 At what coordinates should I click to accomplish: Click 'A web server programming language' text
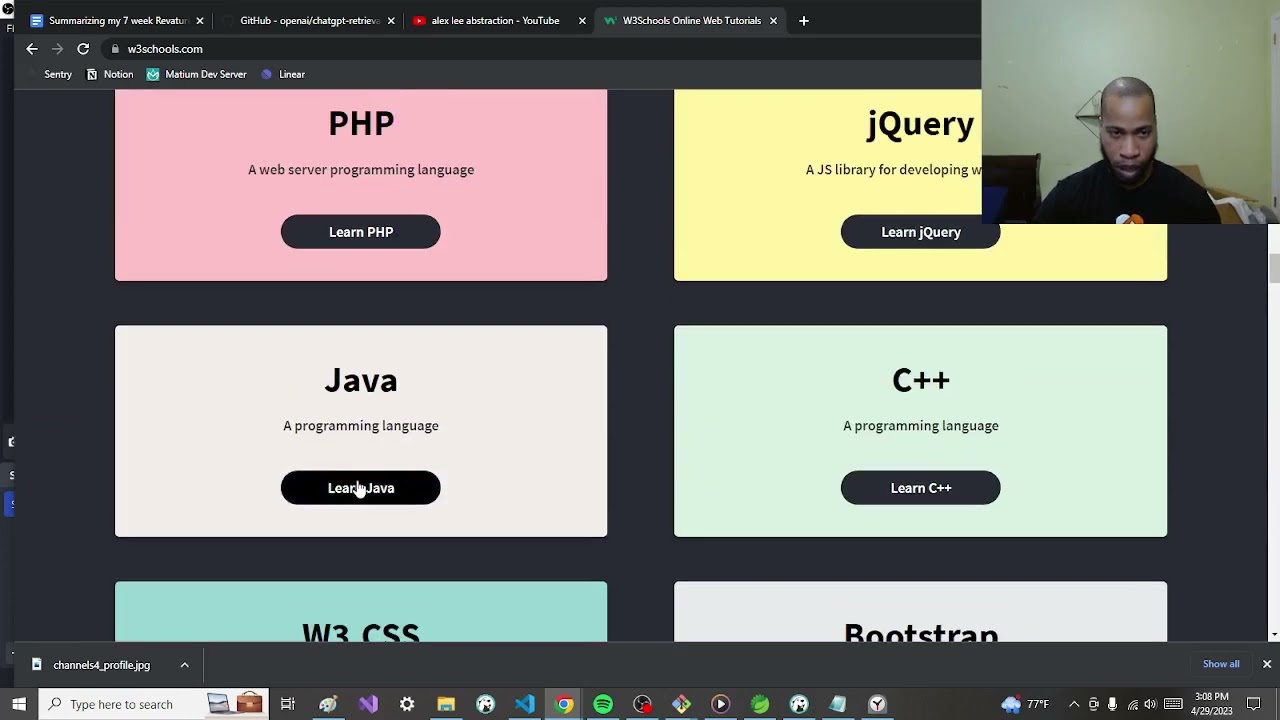pos(361,170)
